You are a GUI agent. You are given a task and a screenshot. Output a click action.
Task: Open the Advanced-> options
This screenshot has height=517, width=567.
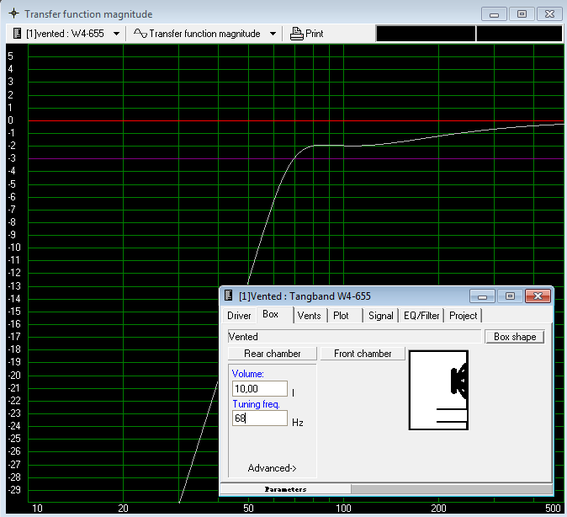click(x=272, y=468)
